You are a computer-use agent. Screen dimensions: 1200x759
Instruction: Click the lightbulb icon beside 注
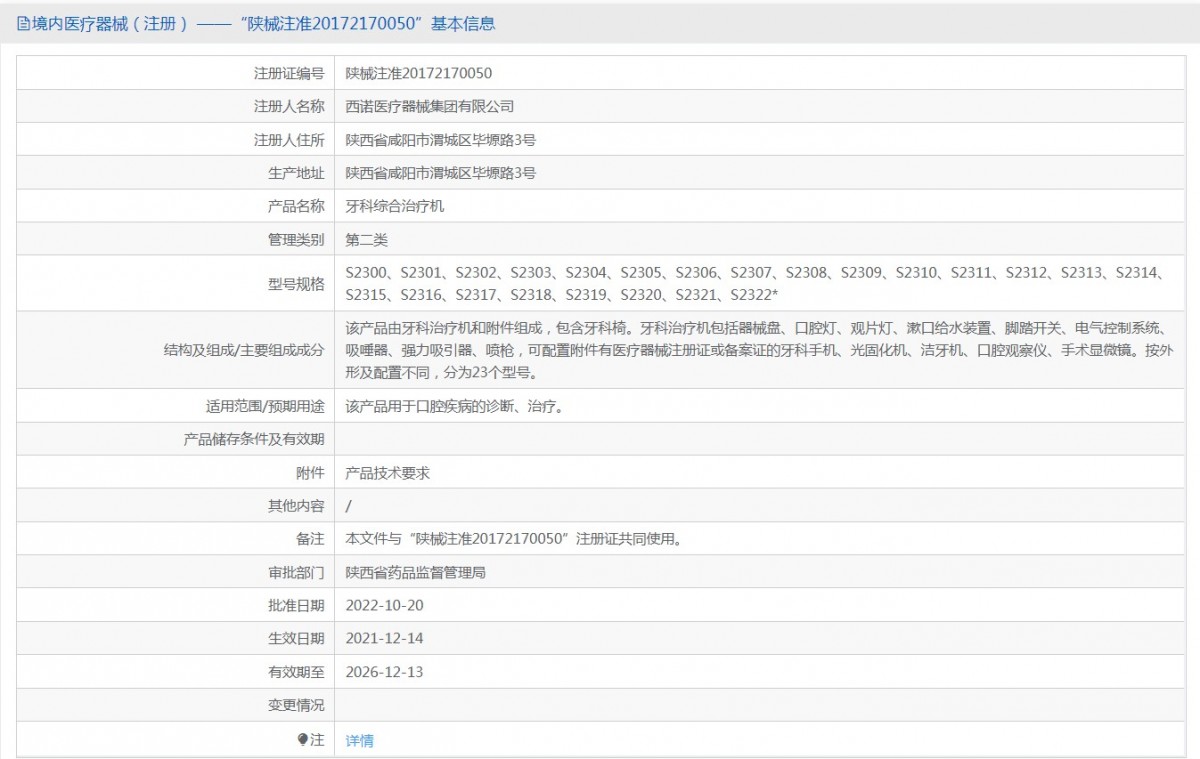click(x=303, y=740)
